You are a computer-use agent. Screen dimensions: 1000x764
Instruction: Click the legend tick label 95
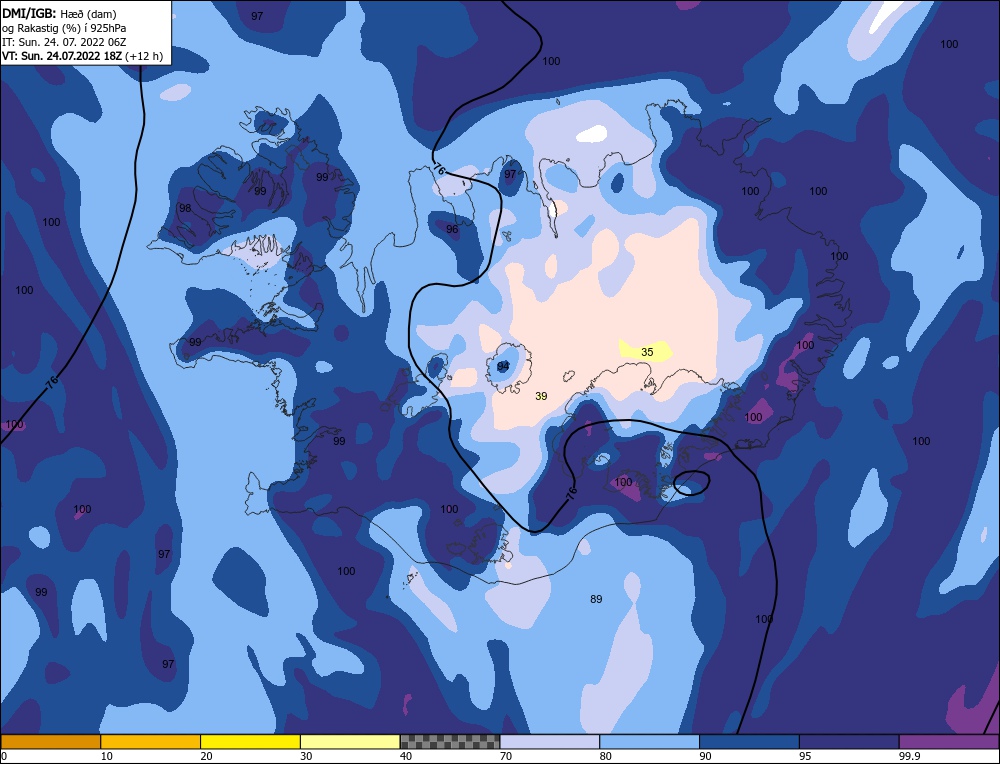tap(805, 756)
